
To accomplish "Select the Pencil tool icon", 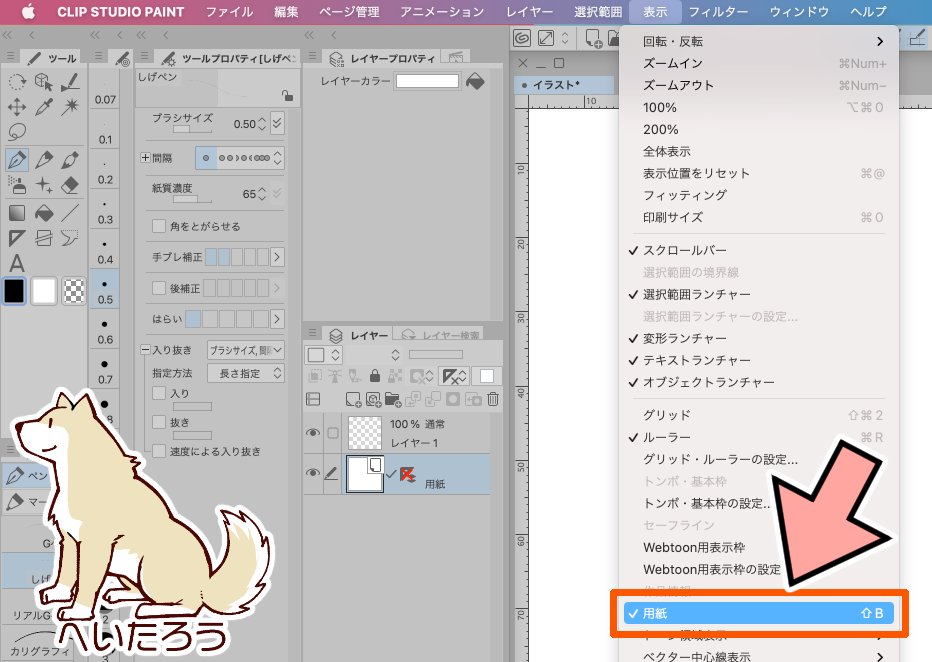I will pyautogui.click(x=44, y=160).
